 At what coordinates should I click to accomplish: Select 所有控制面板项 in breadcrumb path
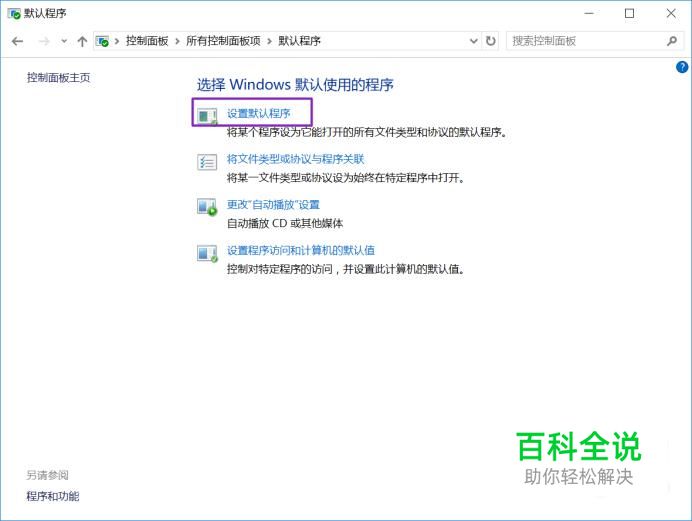223,41
